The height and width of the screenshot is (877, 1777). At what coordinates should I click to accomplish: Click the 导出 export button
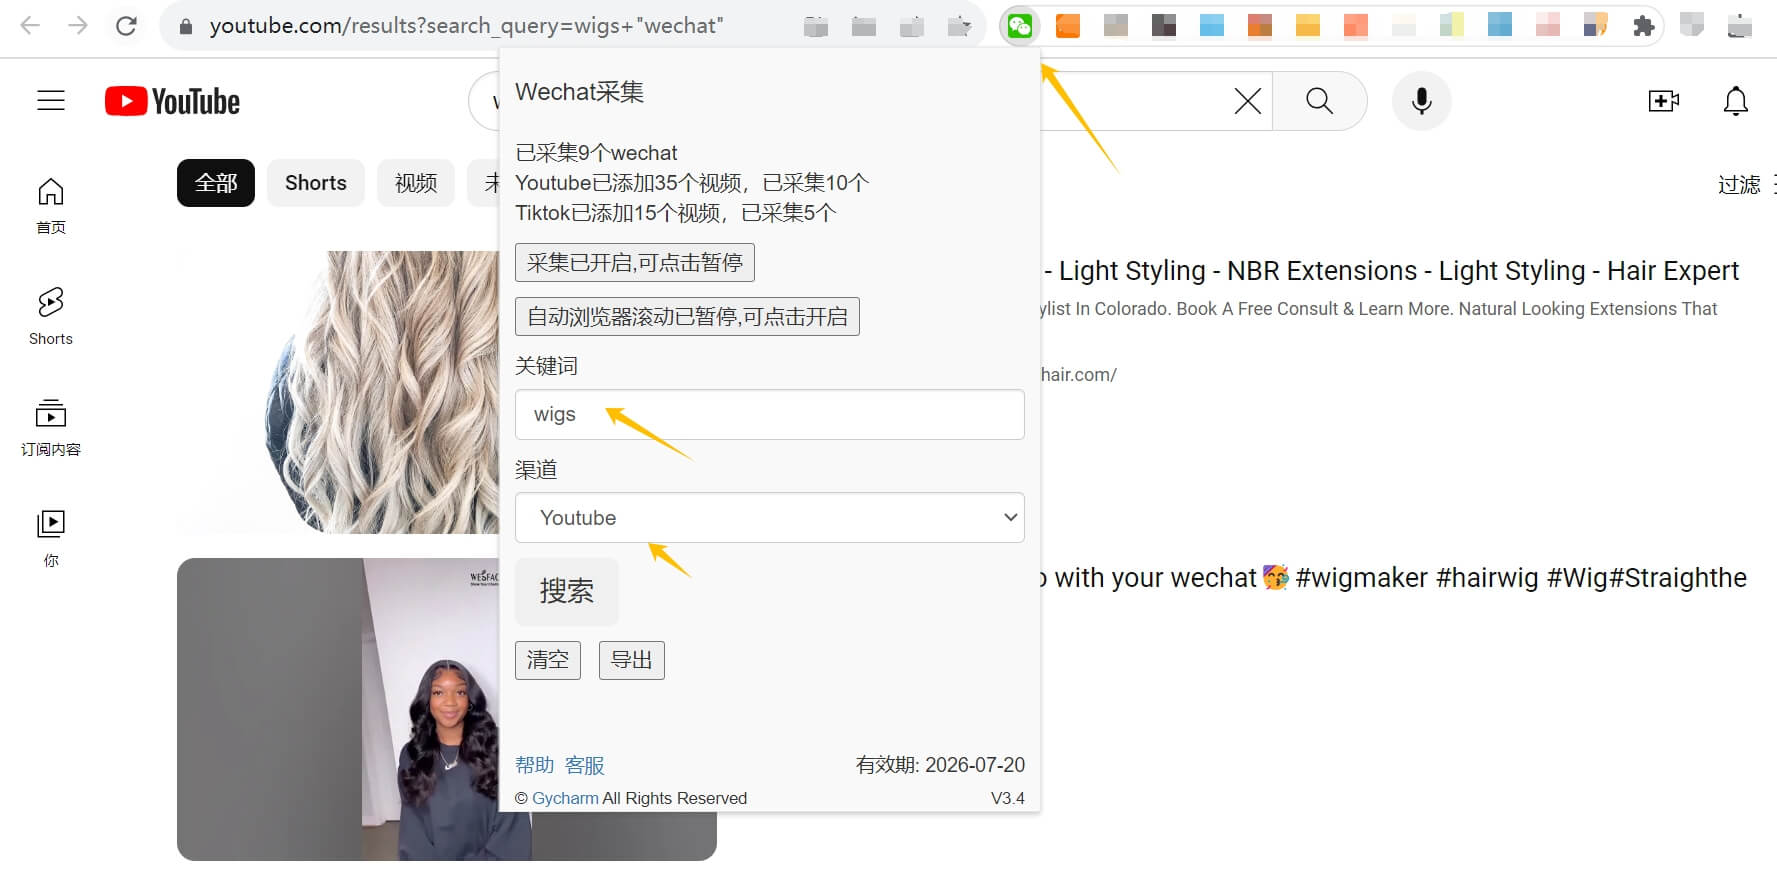(x=632, y=660)
